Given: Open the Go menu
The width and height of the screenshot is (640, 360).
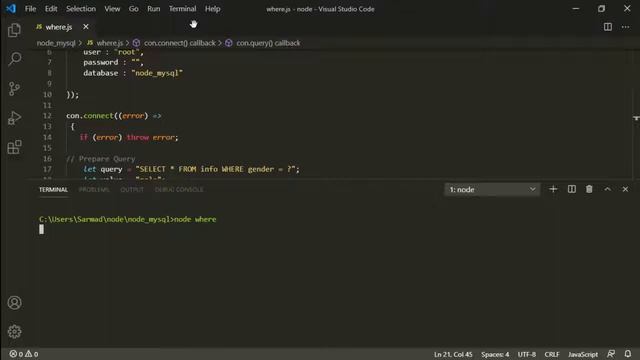Looking at the screenshot, I should click(x=133, y=9).
